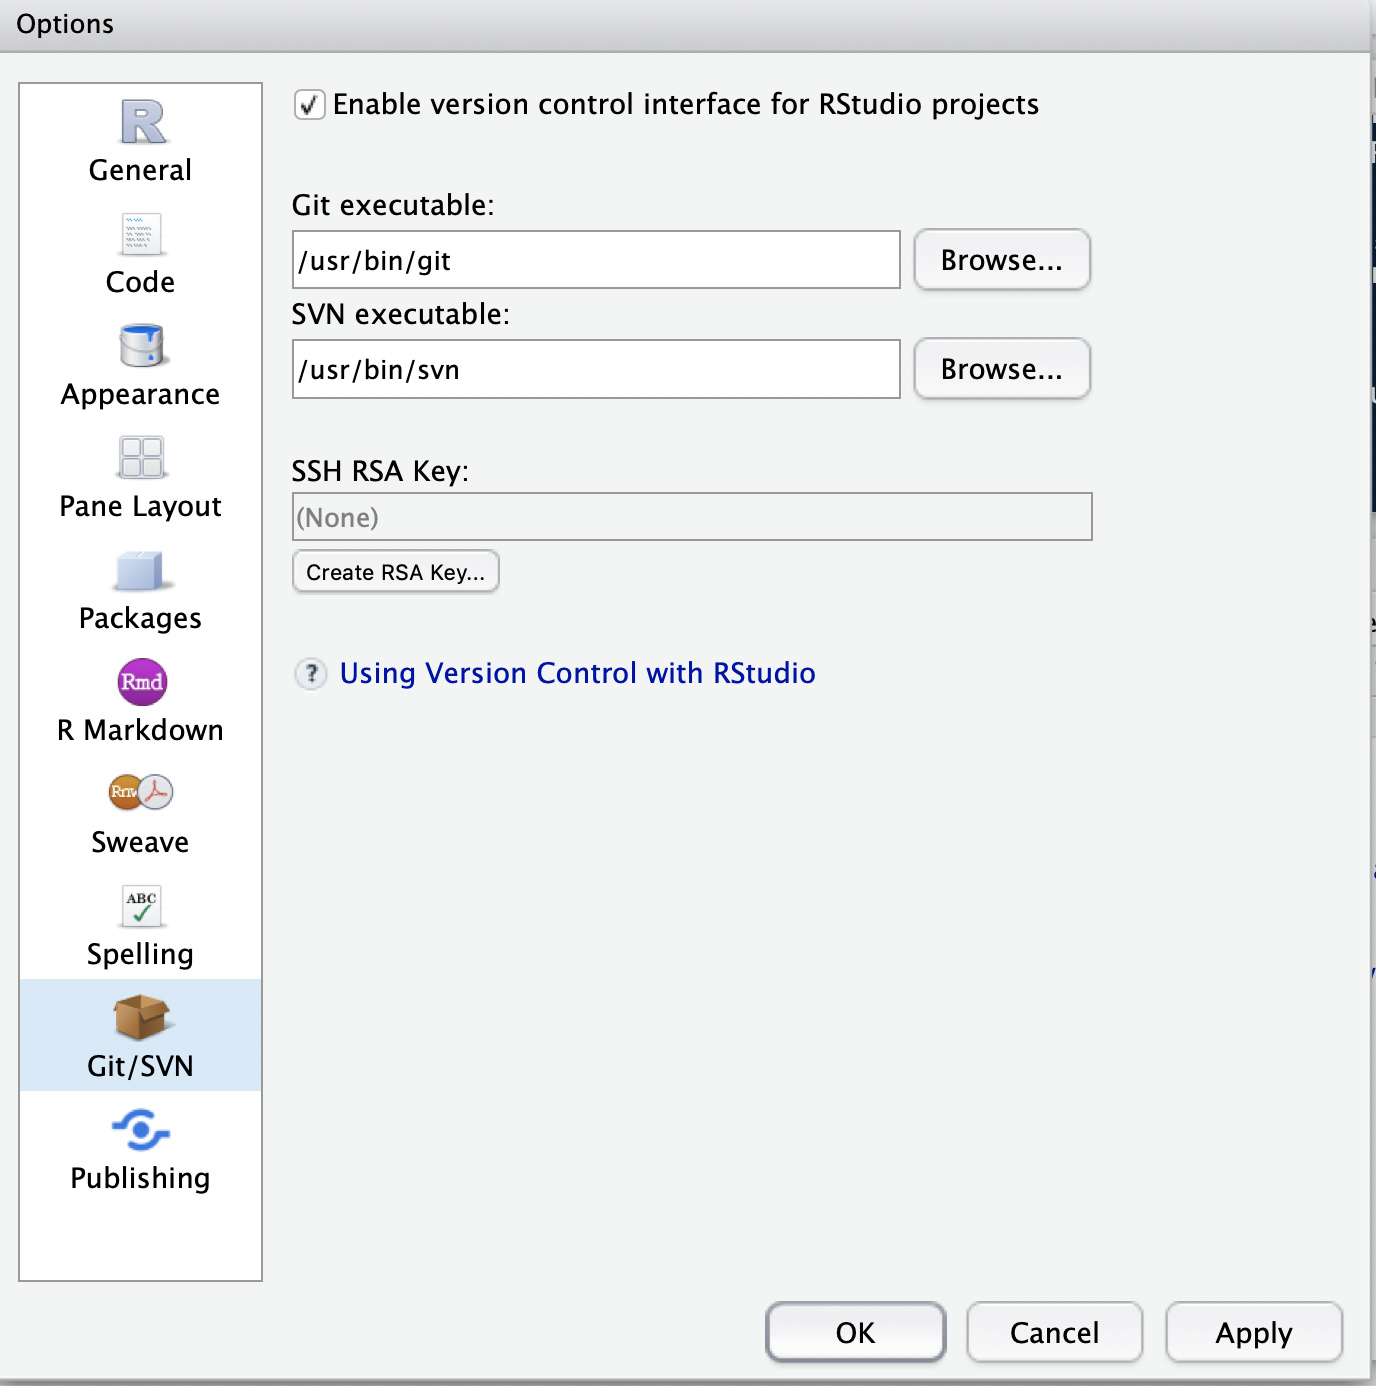Switch to Pane Layout section label
Screen dimensions: 1376x1386
coord(140,506)
